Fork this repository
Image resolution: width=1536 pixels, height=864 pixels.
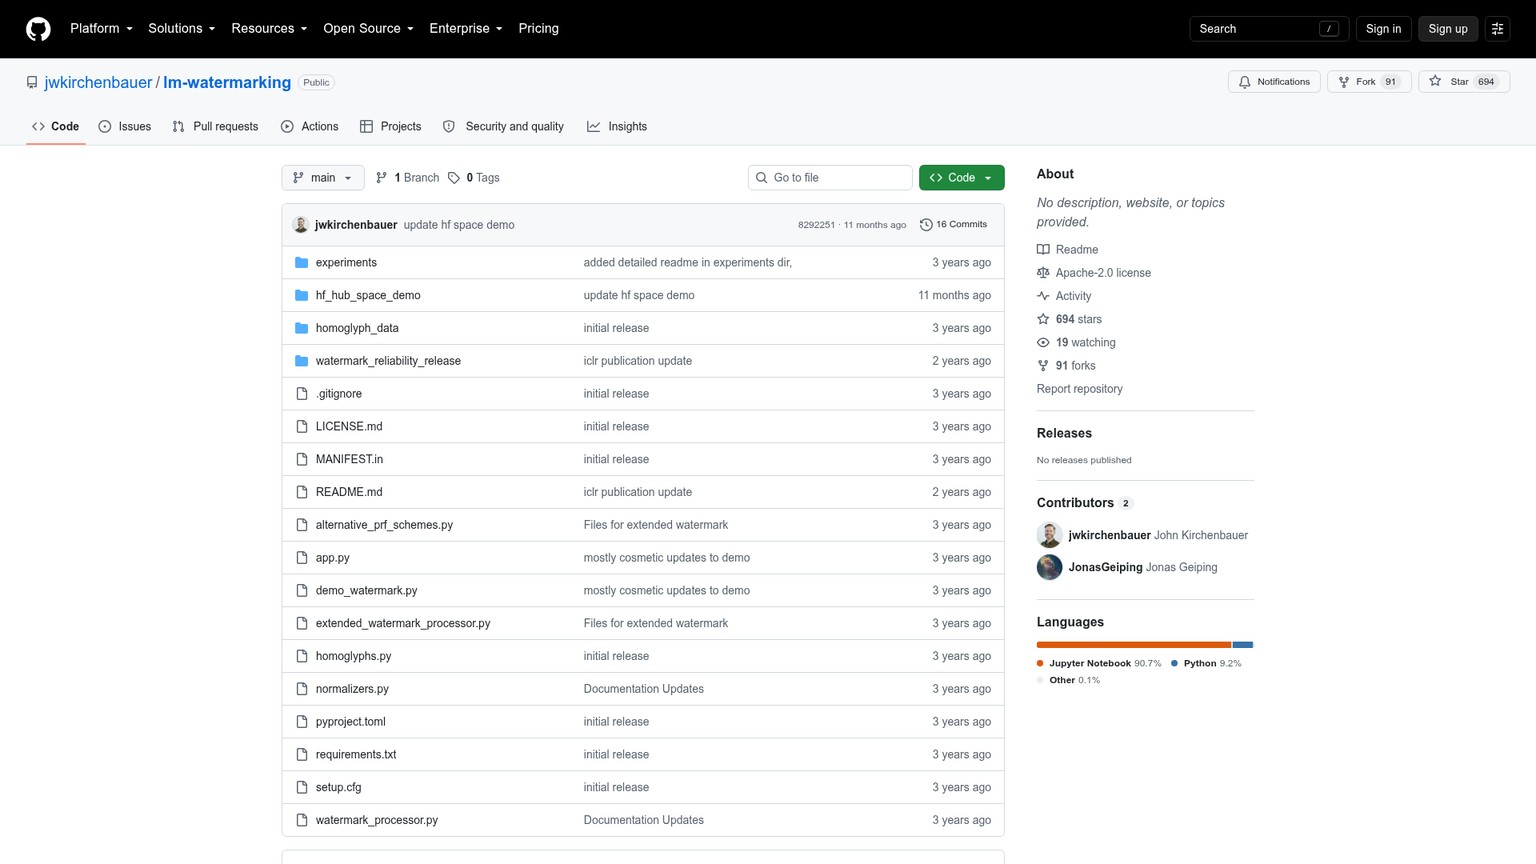(1369, 82)
